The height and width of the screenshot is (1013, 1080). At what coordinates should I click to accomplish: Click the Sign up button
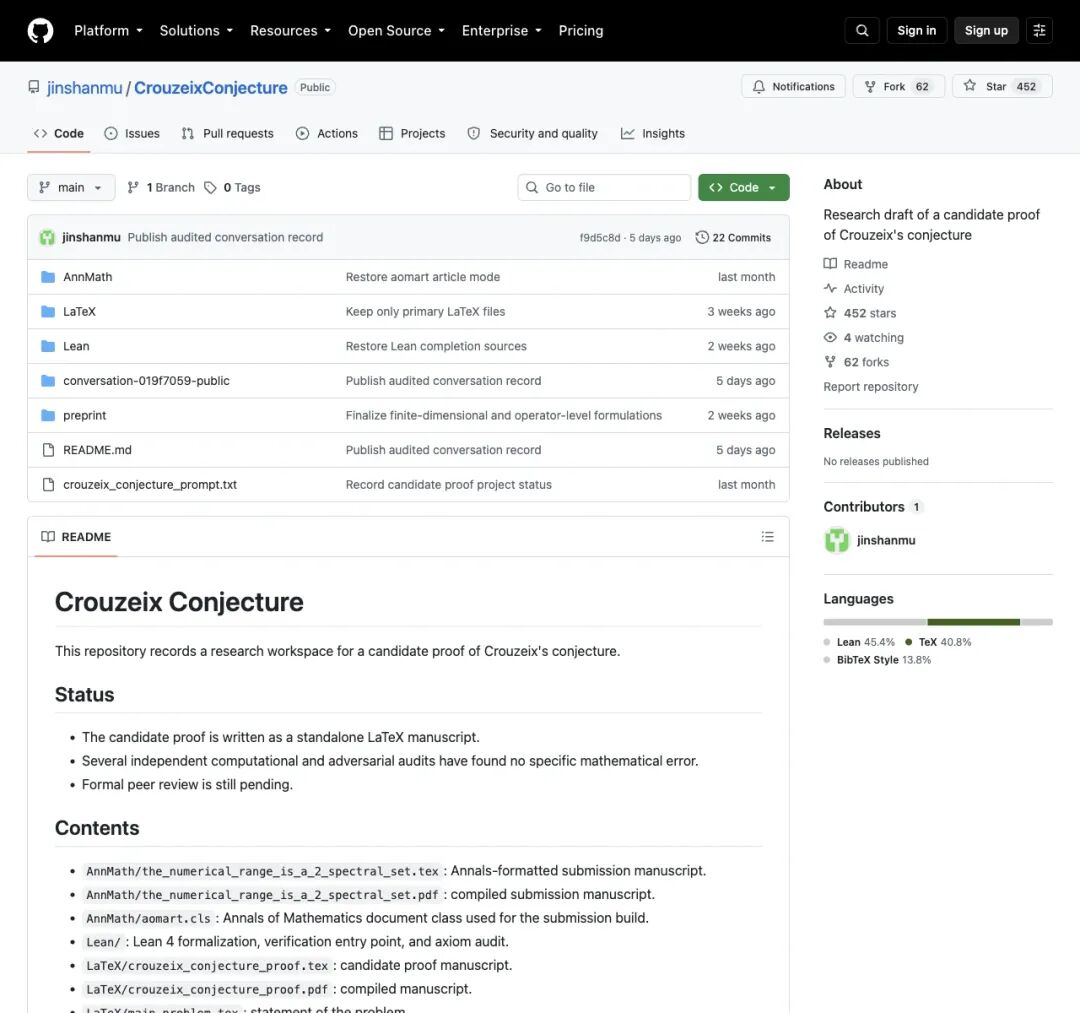click(x=986, y=30)
